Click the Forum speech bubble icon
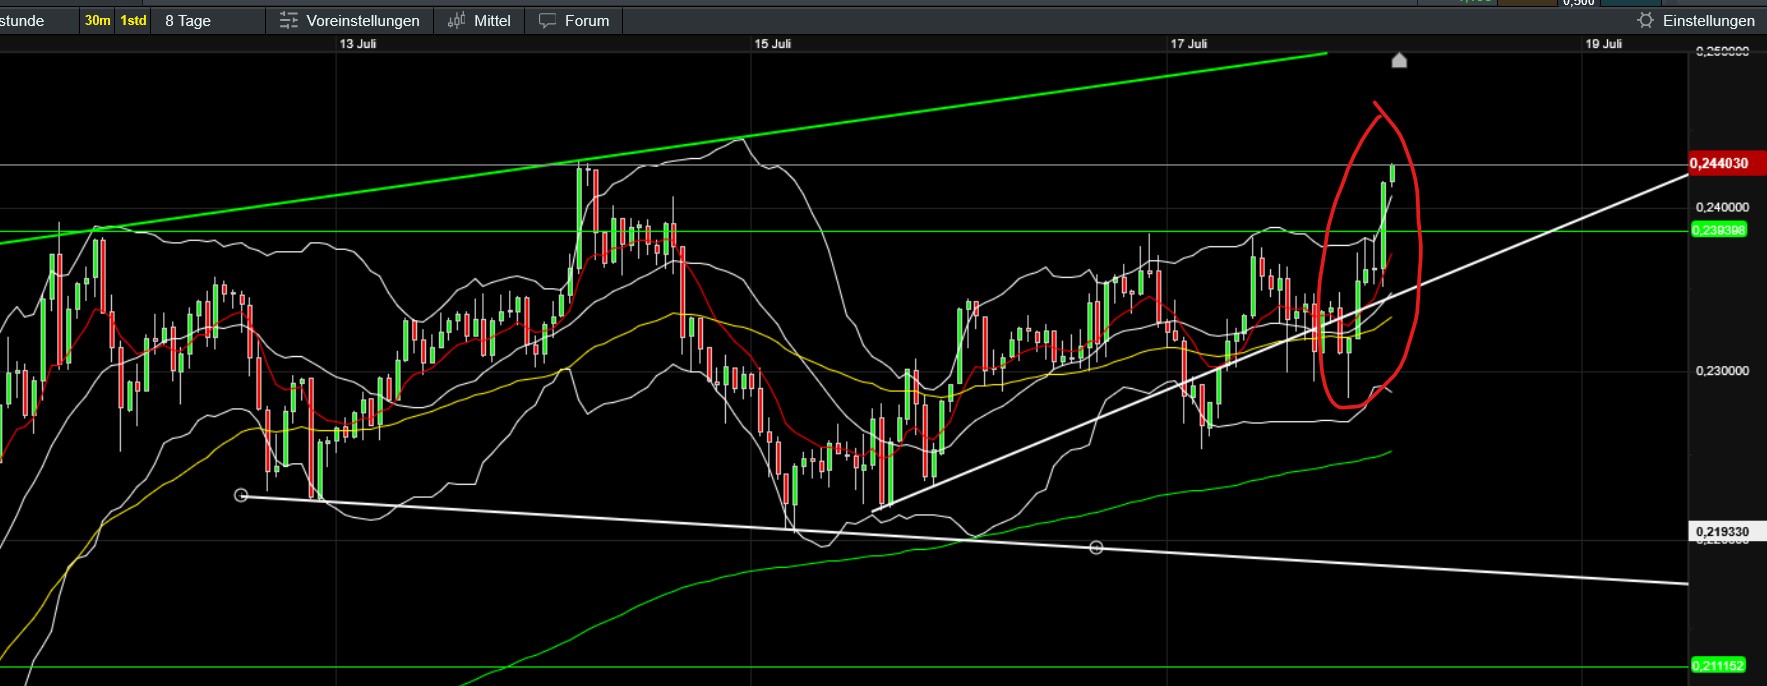1767x686 pixels. (x=547, y=21)
